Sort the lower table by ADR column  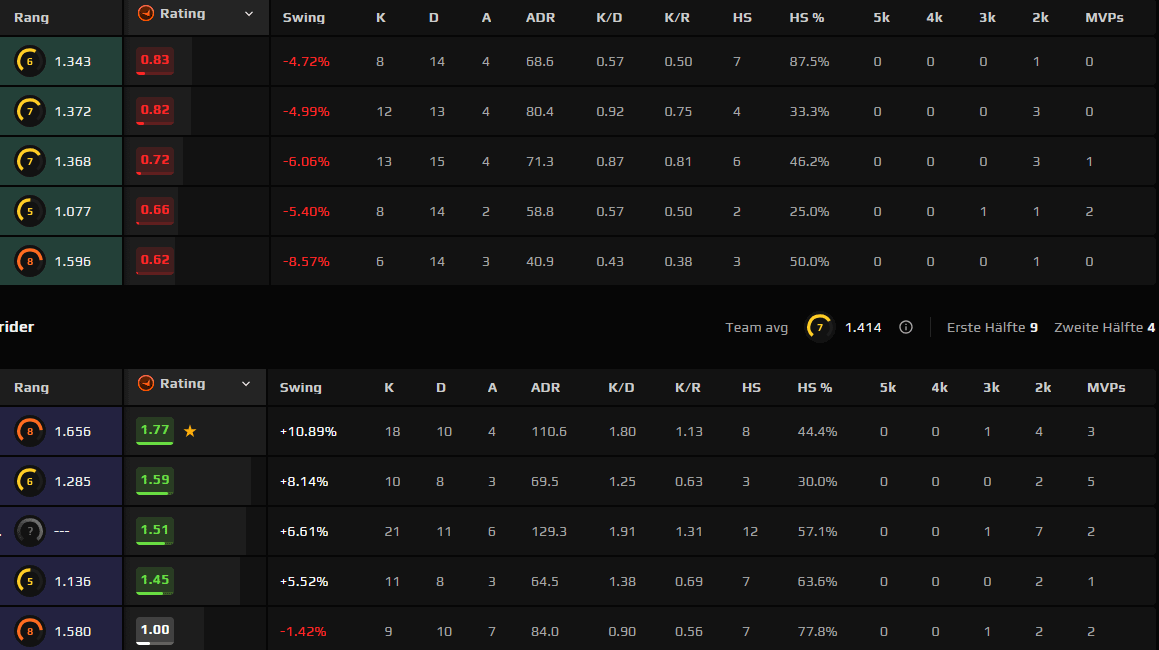(x=545, y=387)
